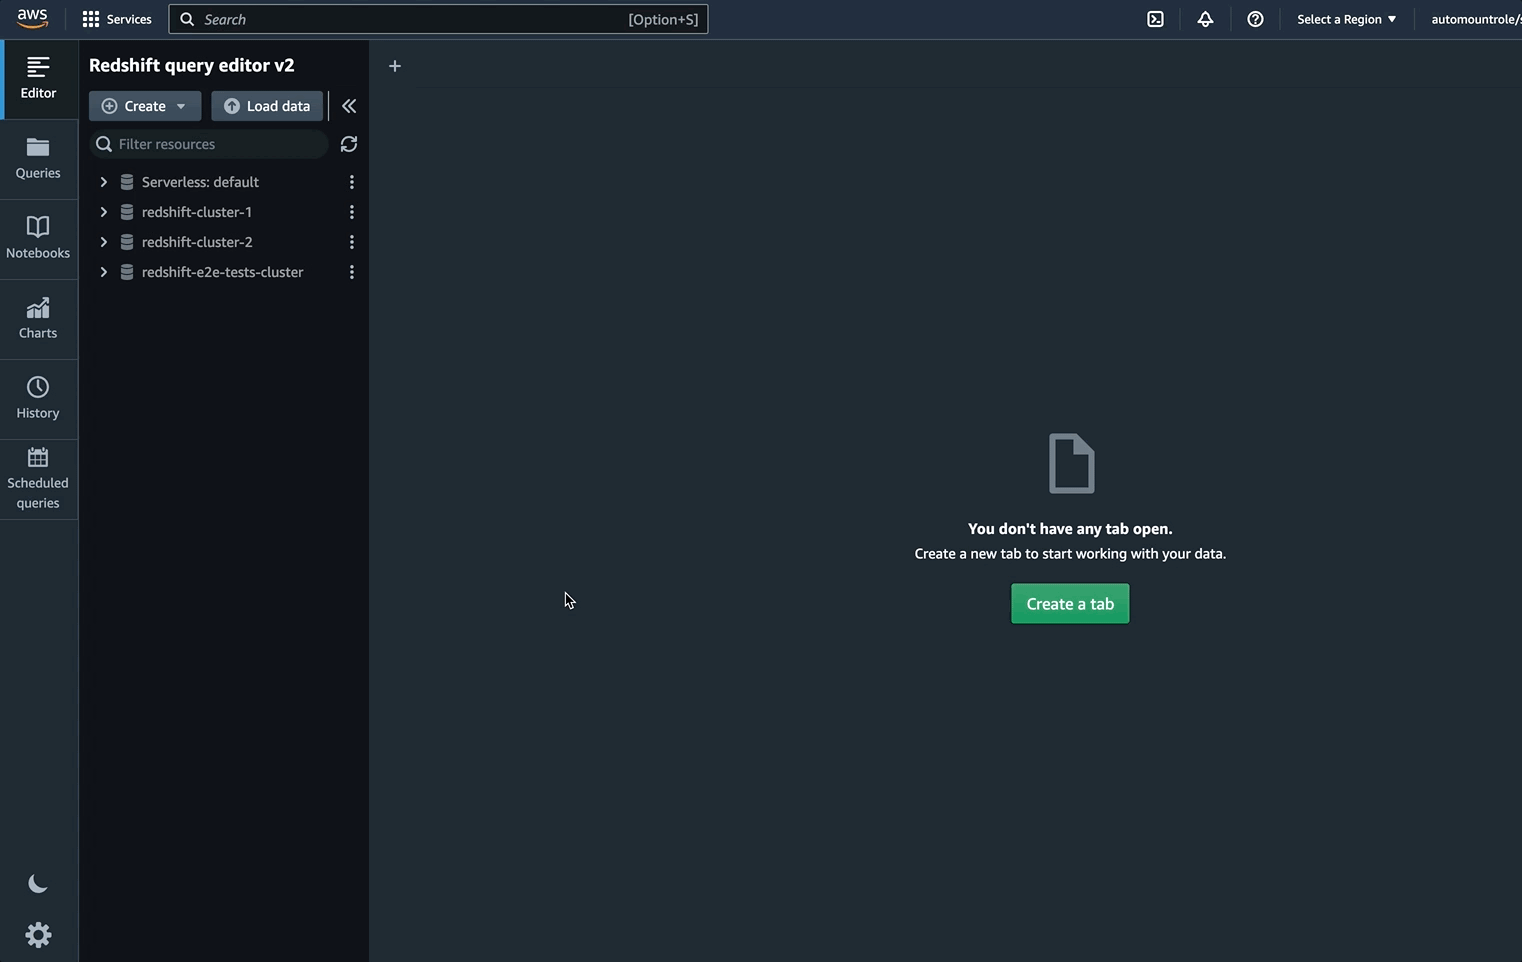Open the AWS home logo
This screenshot has height=962, width=1522.
32,19
